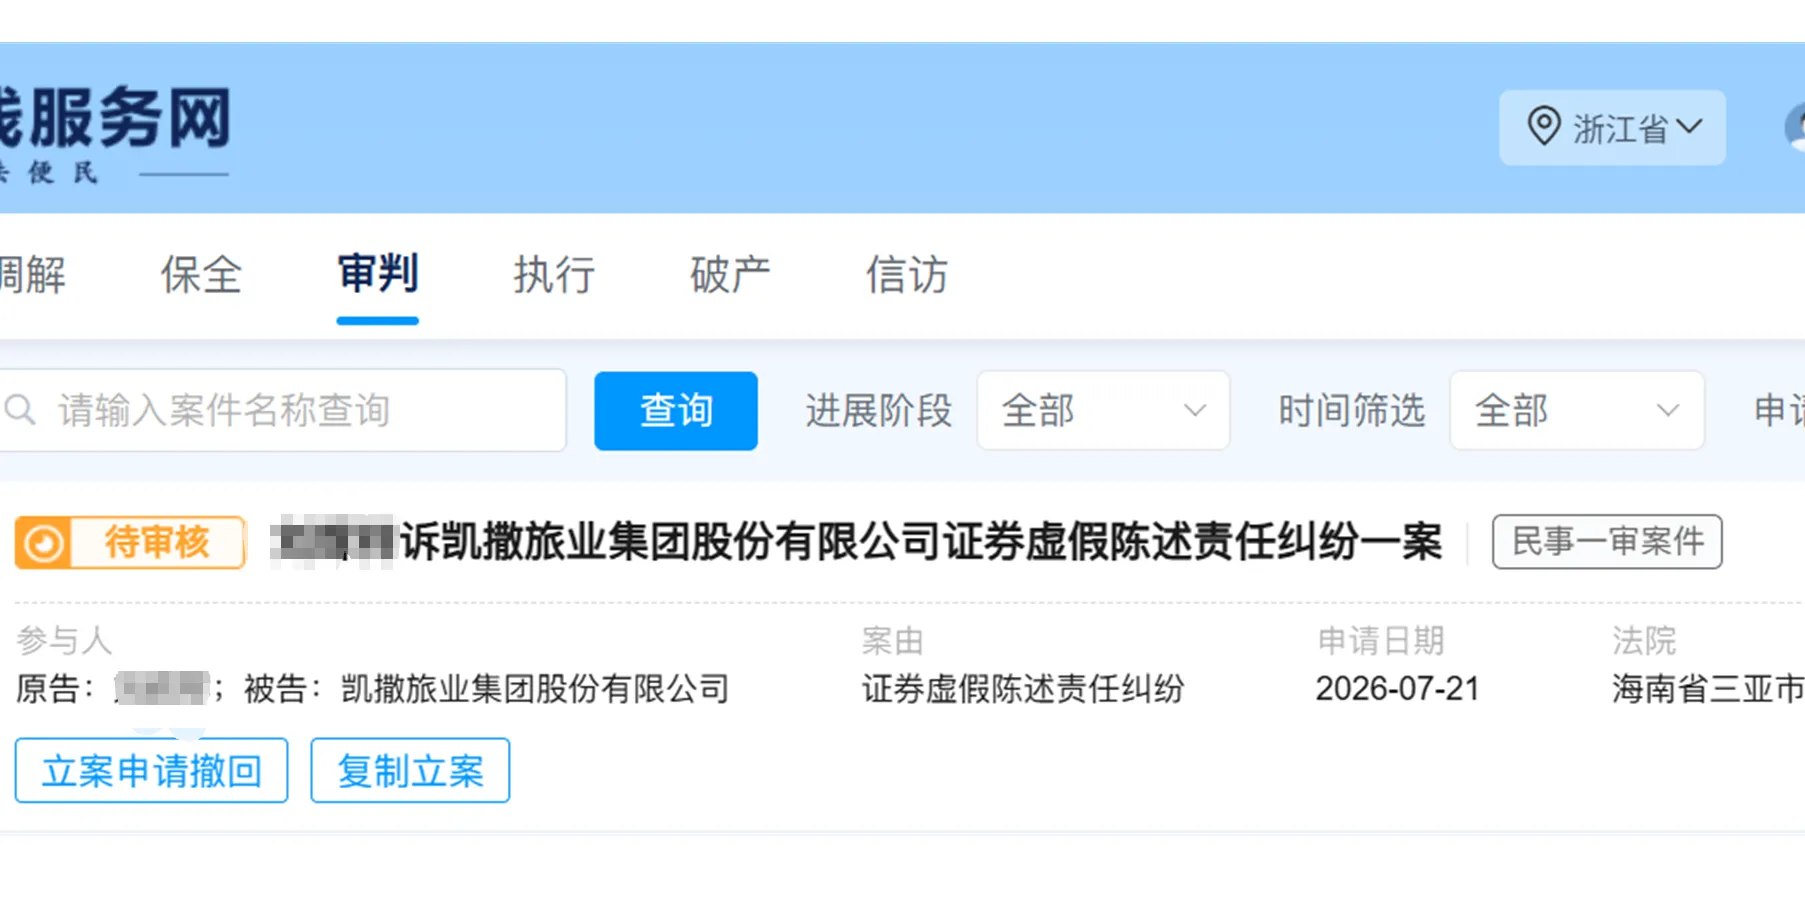This screenshot has width=1805, height=919.
Task: Click the case cause text 证券虚假陈述责任纠纷
Action: click(x=1023, y=689)
